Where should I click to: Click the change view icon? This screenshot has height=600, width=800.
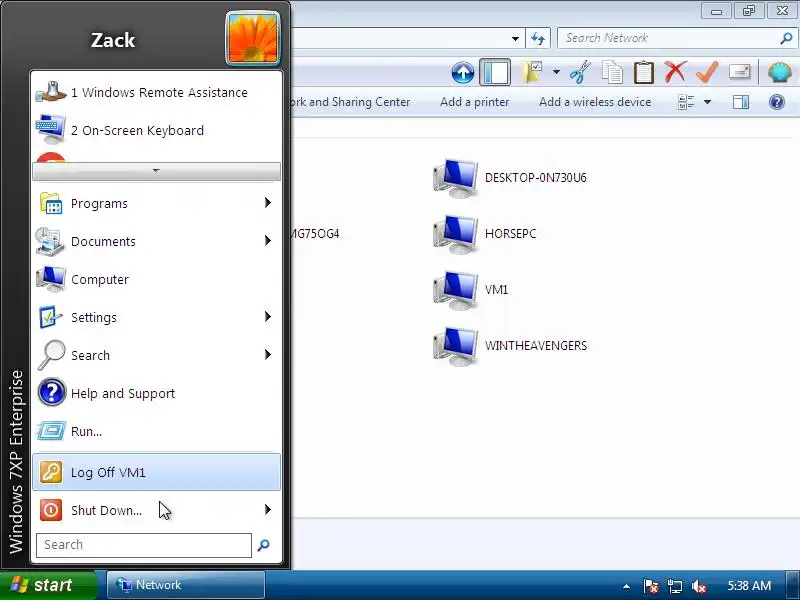pyautogui.click(x=686, y=102)
